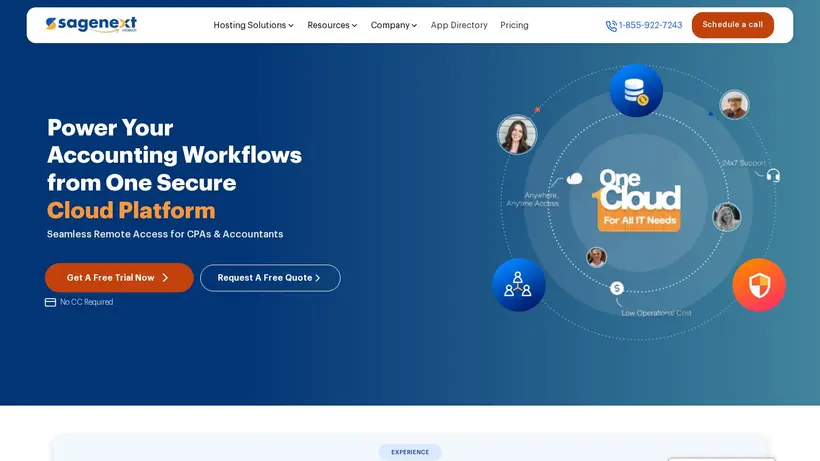Screen dimensions: 820x461
Task: Click the Sagenext logo
Action: coord(91,24)
